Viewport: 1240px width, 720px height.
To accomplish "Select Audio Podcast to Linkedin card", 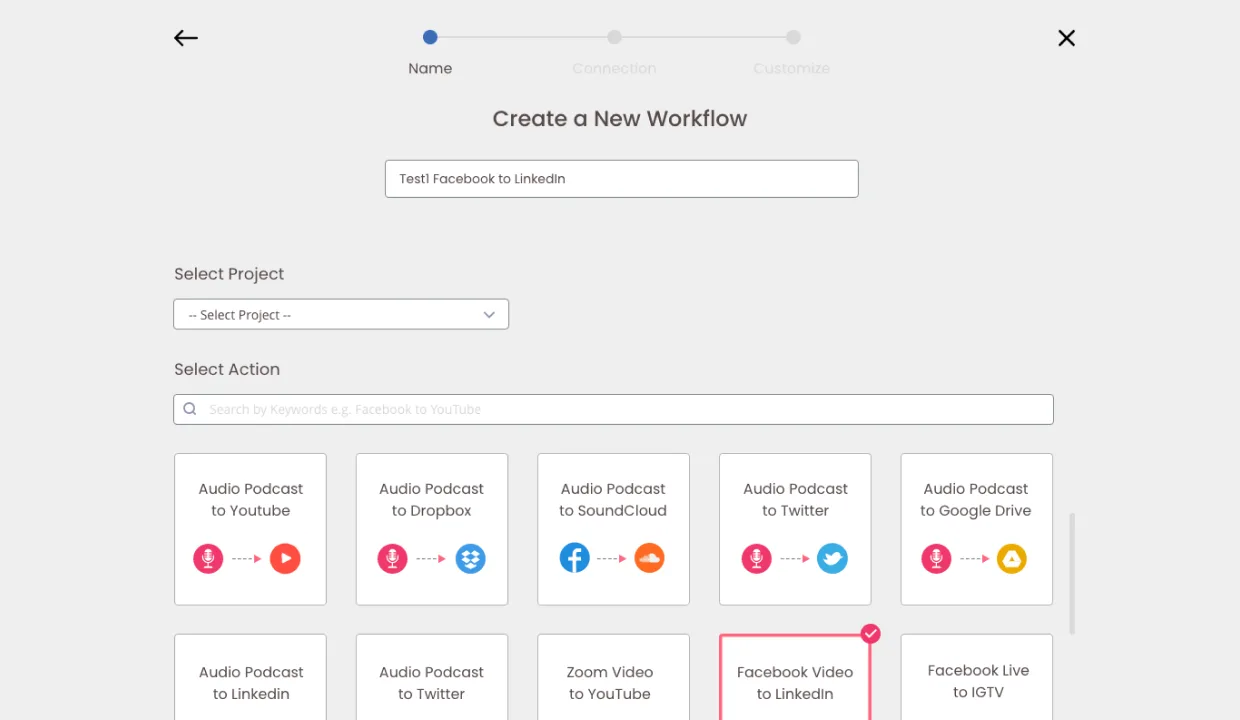I will click(x=250, y=677).
